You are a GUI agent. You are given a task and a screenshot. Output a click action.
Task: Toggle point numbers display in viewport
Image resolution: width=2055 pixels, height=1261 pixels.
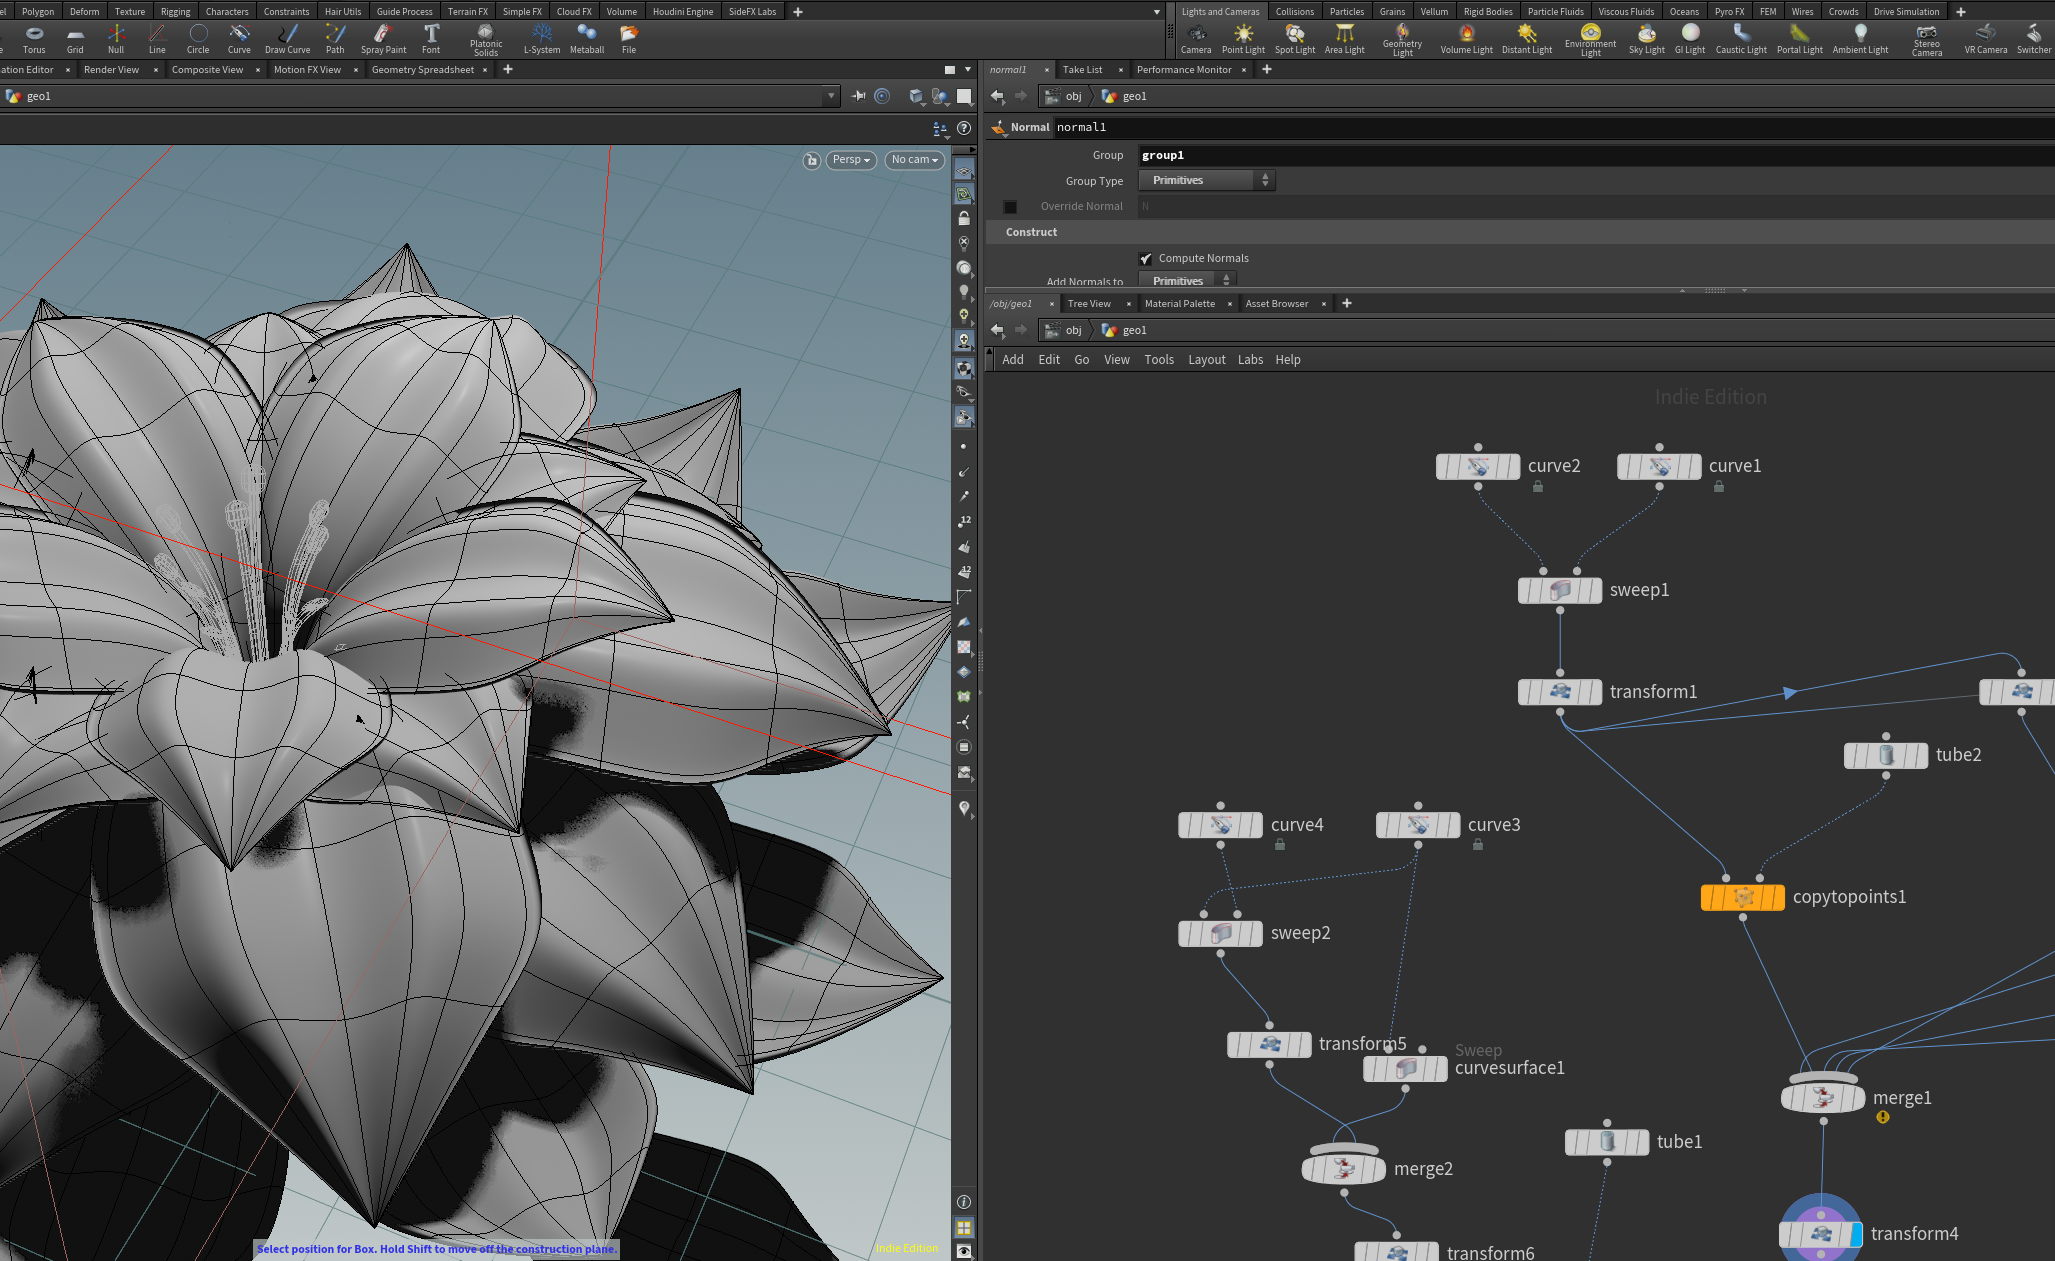coord(964,521)
